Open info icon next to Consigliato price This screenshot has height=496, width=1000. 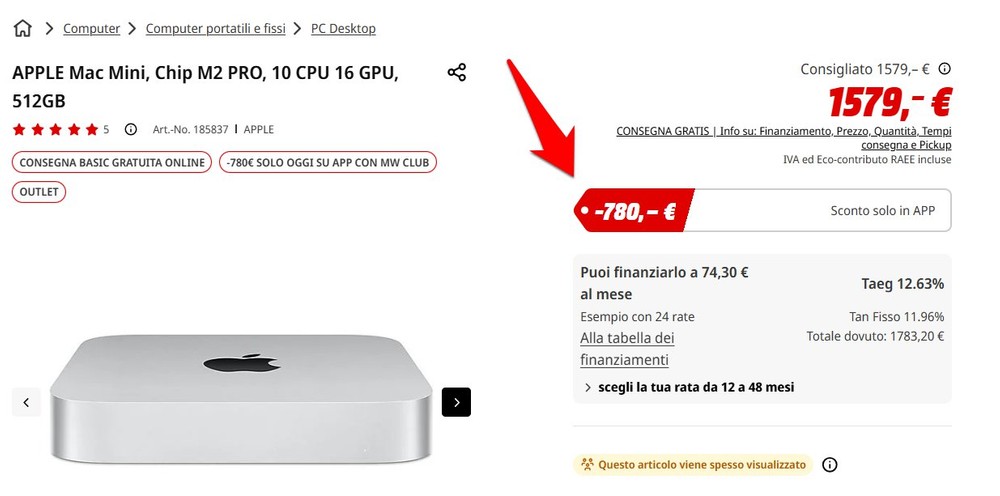[x=945, y=68]
